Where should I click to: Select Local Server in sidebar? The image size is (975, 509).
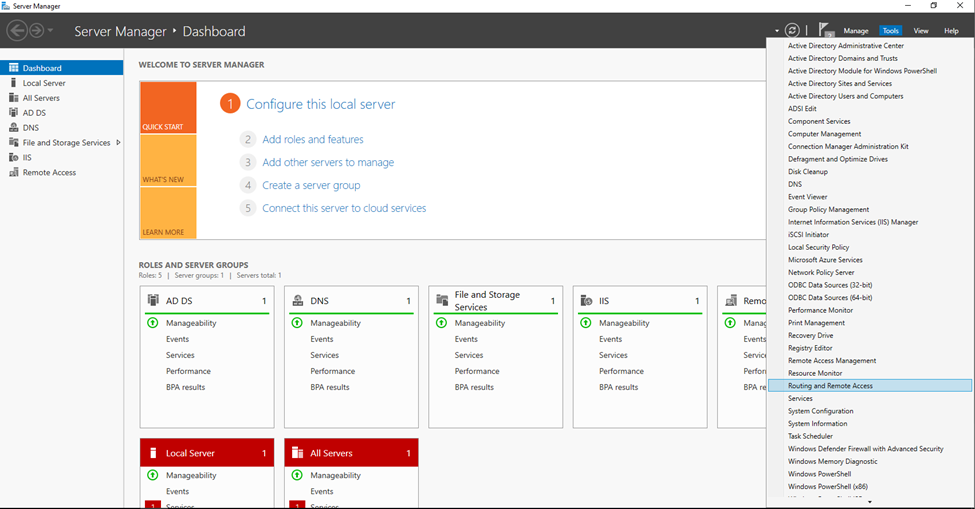[62, 83]
